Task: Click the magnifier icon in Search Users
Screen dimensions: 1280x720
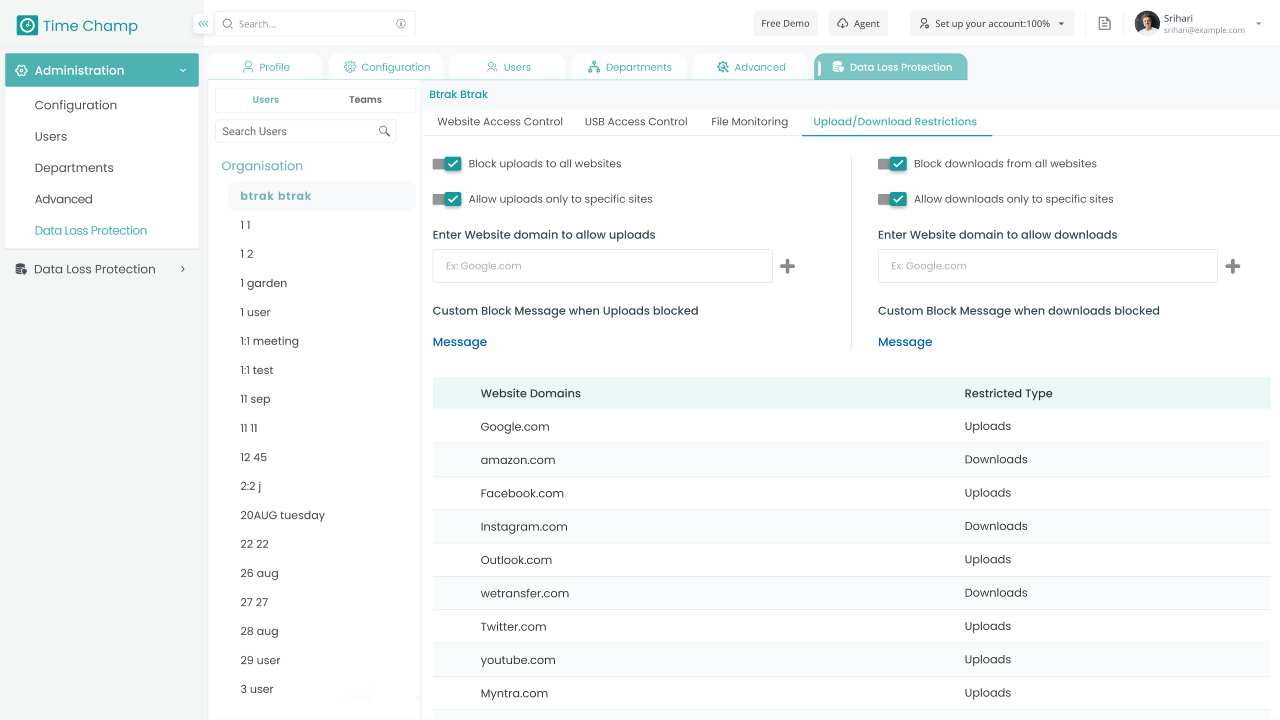Action: coord(384,131)
